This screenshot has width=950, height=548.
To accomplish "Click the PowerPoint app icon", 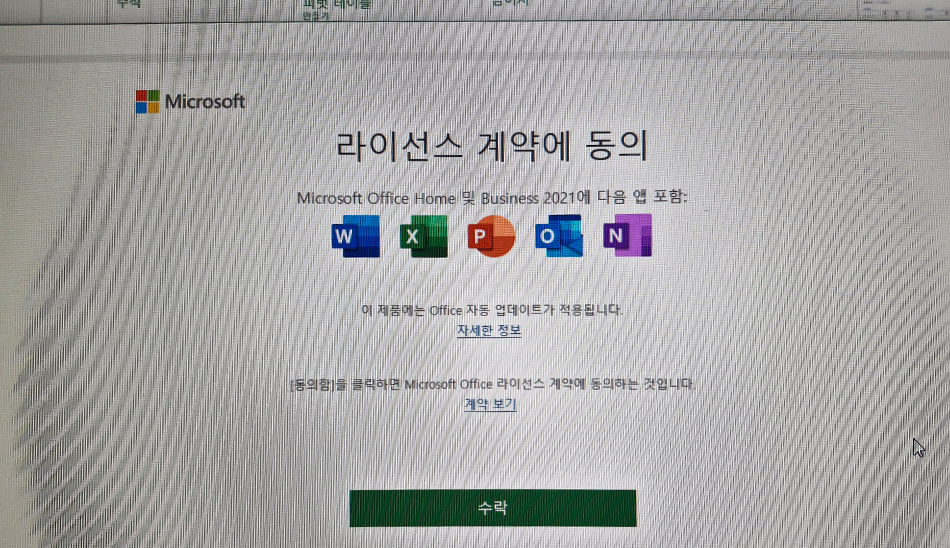I will [491, 236].
